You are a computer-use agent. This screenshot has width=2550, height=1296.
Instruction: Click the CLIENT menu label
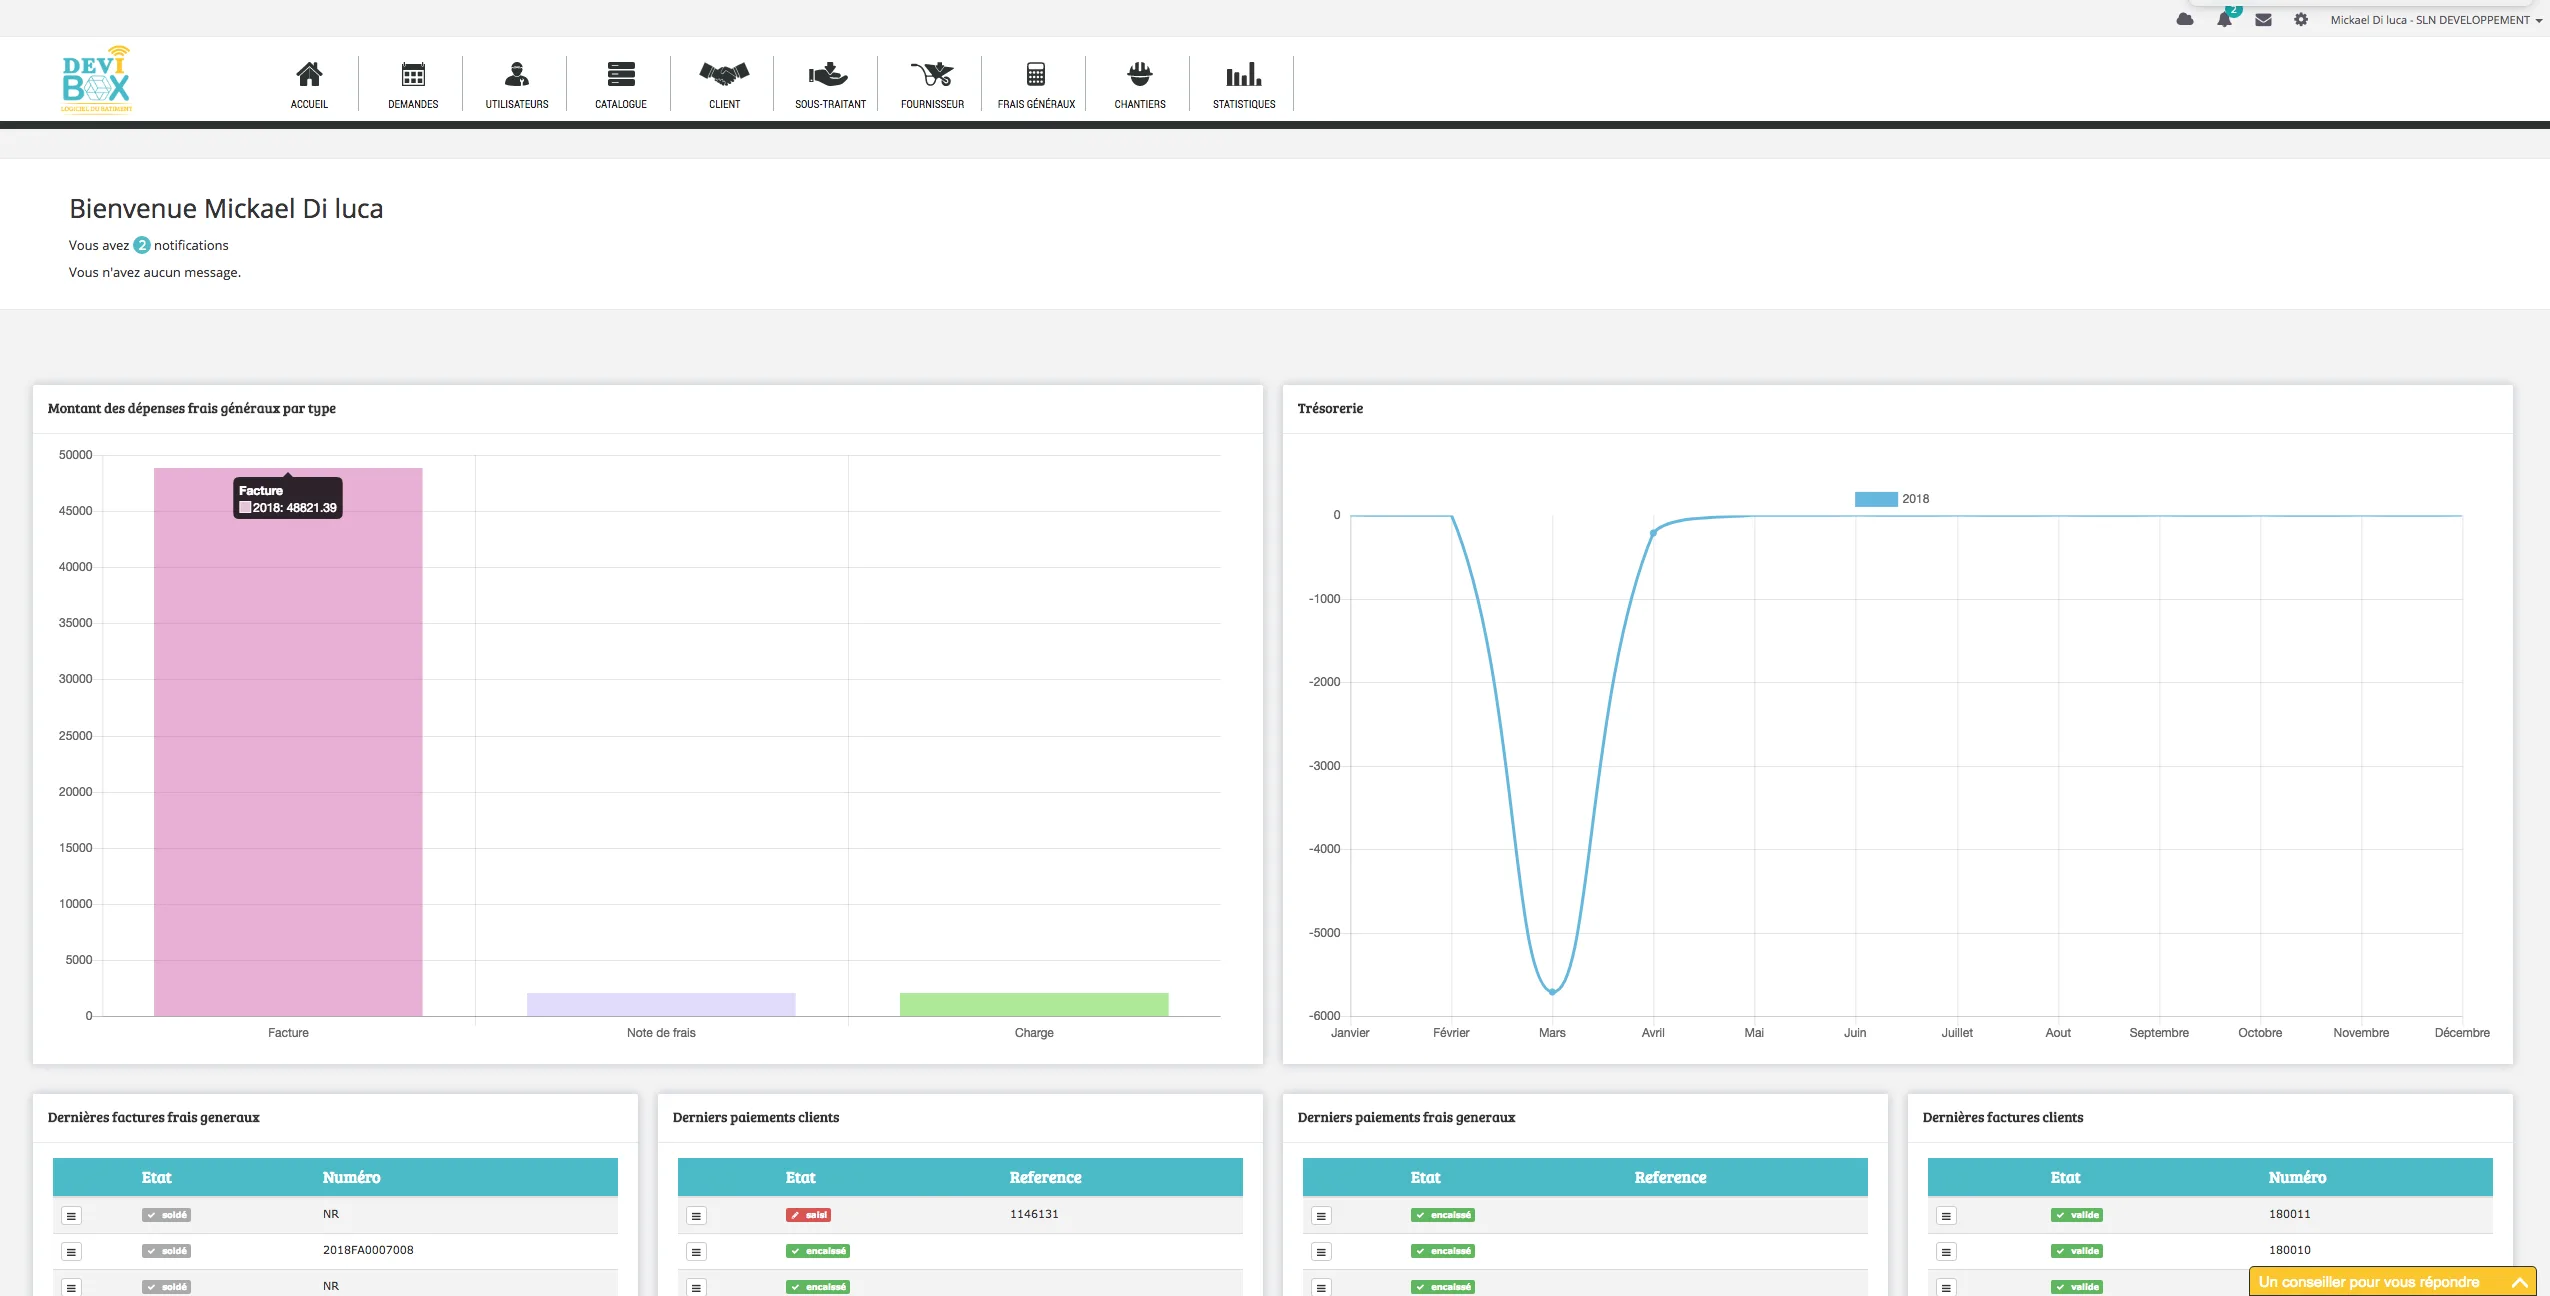(725, 104)
